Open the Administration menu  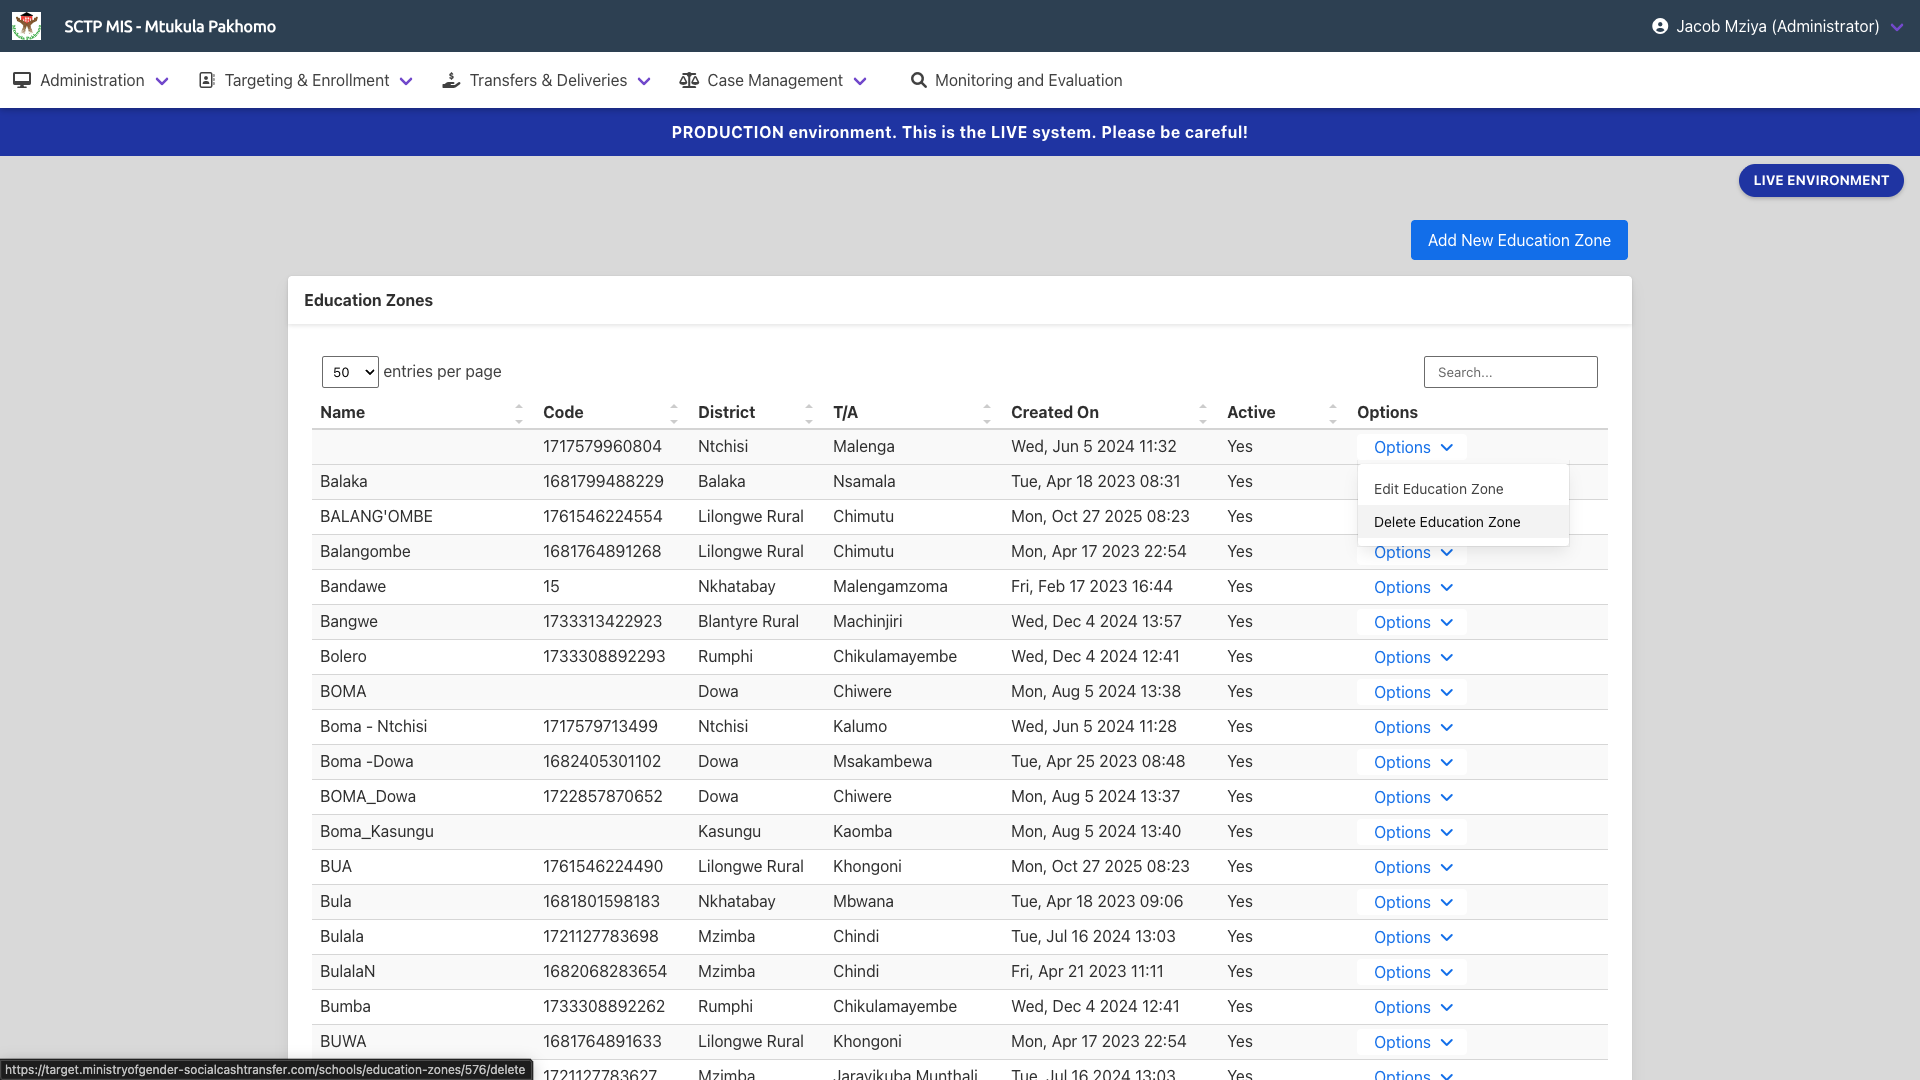(x=92, y=80)
